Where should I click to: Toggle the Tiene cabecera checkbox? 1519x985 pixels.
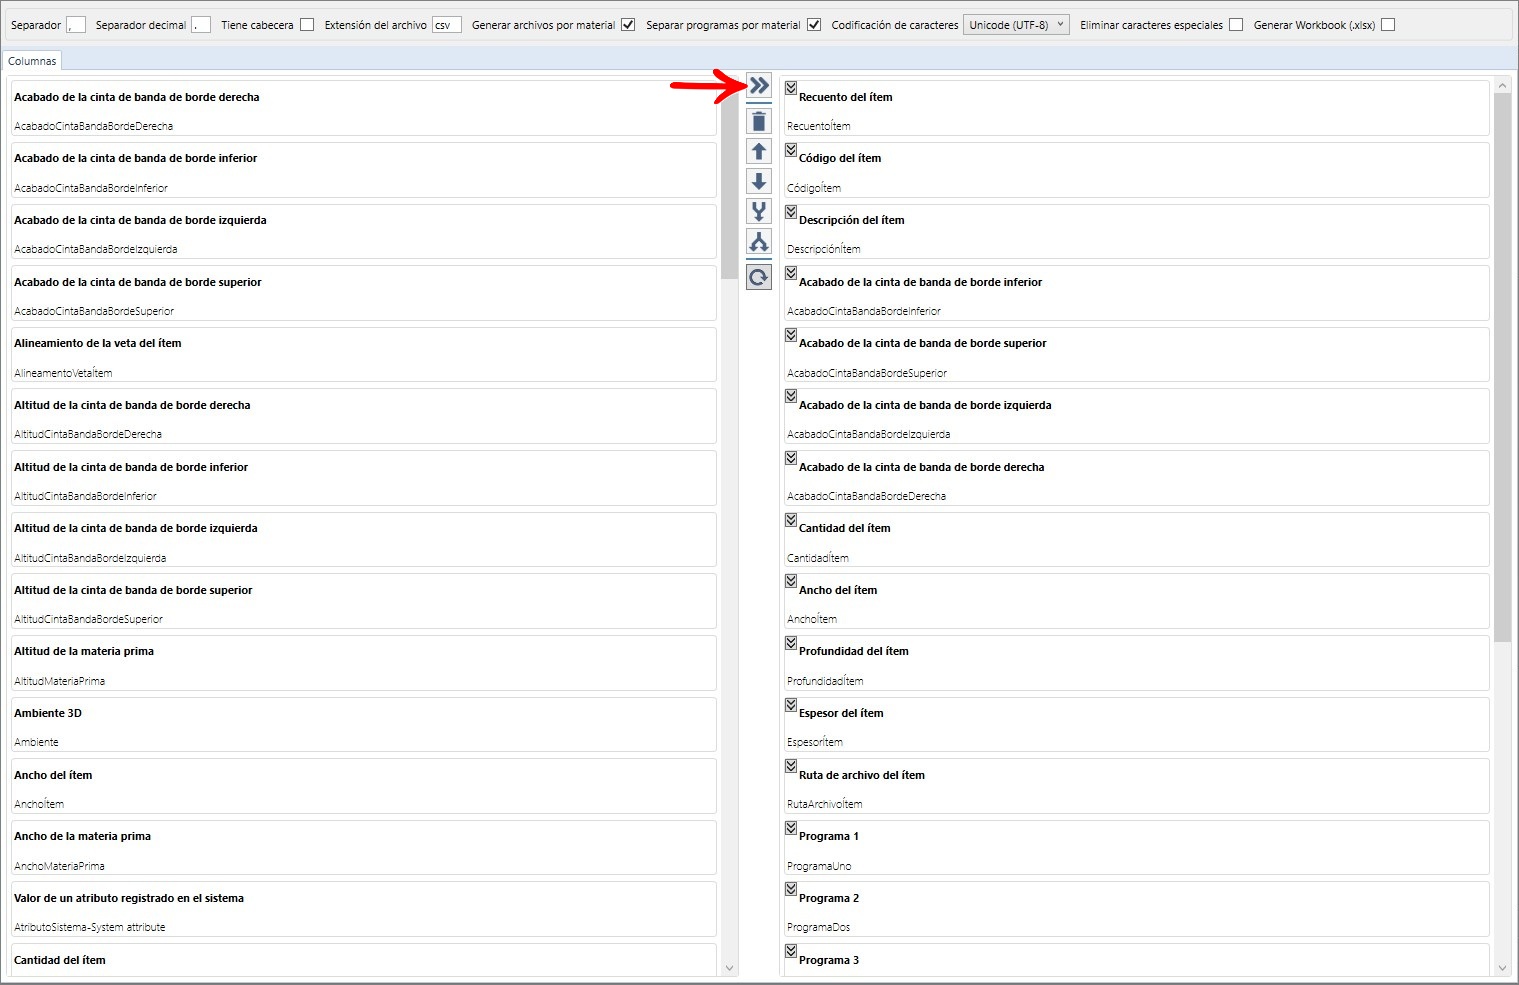[x=307, y=25]
